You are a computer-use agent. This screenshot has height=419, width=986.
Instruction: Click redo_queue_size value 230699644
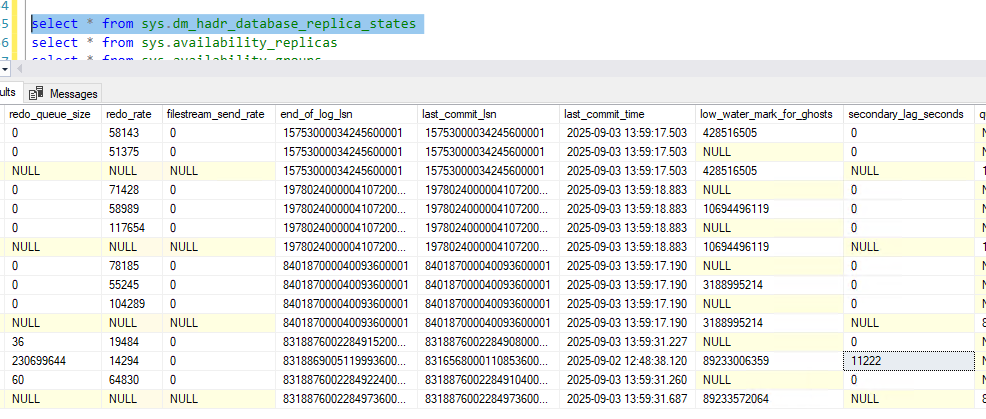click(54, 361)
